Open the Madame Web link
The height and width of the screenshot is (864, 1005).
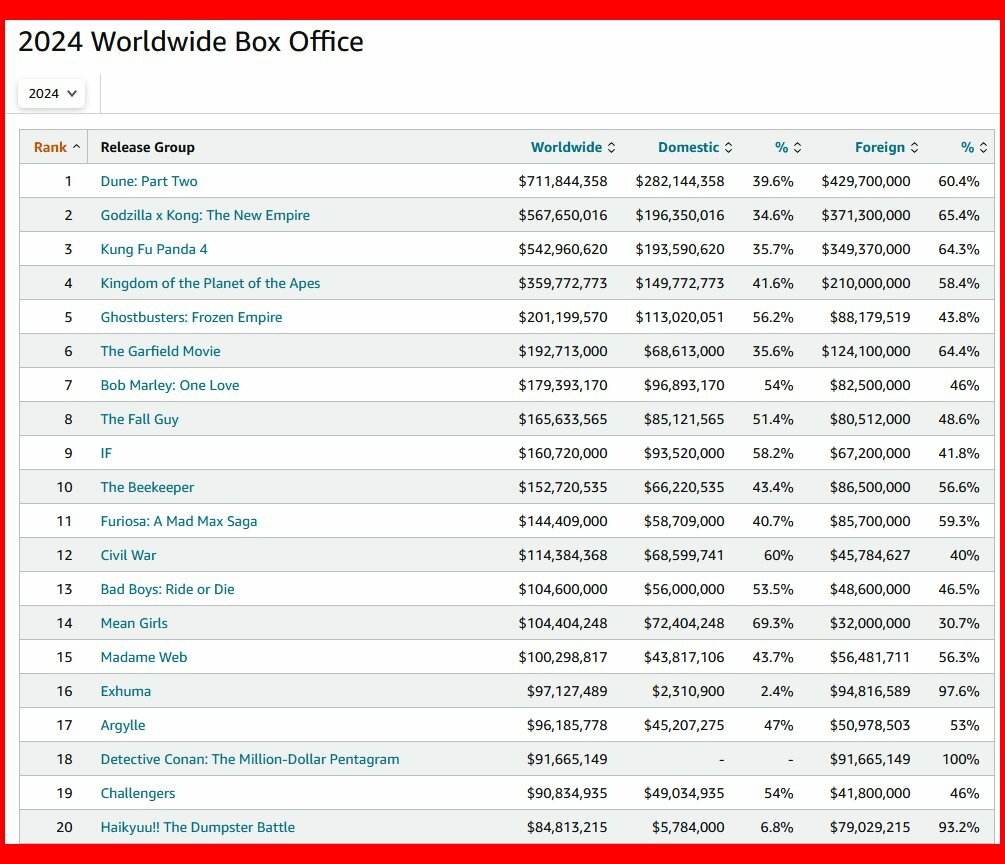(x=144, y=657)
